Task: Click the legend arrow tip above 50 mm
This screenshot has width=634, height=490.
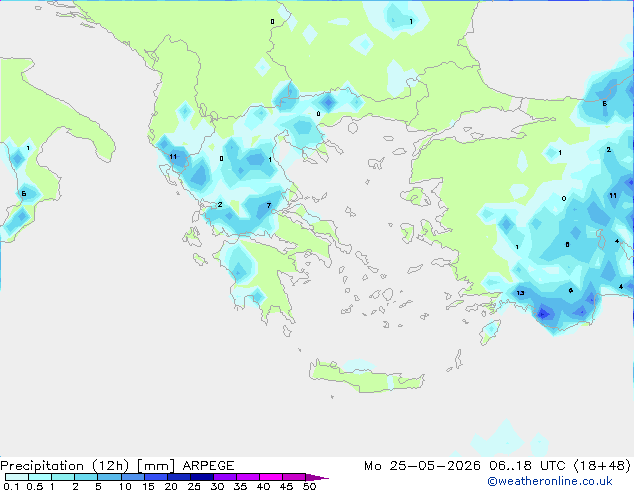Action: point(317,477)
